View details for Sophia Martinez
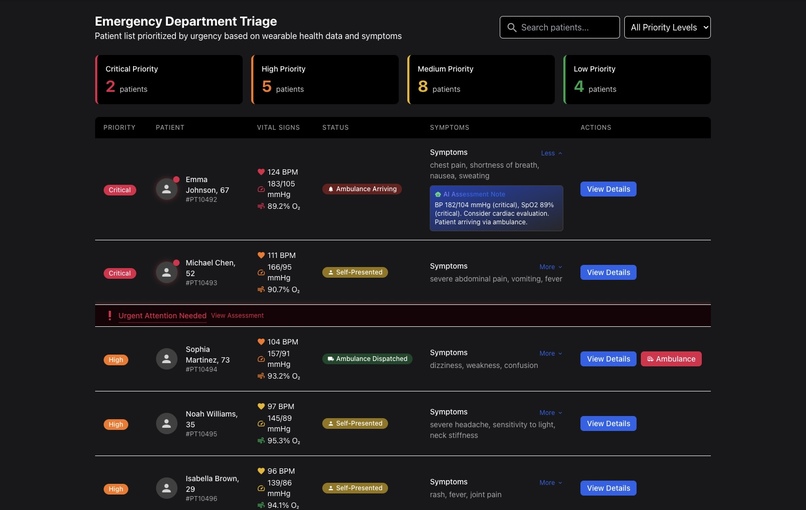Viewport: 806px width, 510px height. click(x=608, y=359)
